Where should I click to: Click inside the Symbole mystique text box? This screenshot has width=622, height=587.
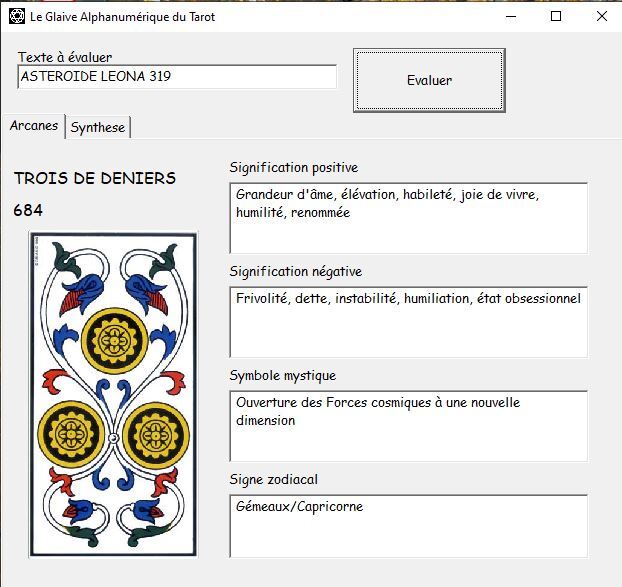[409, 426]
